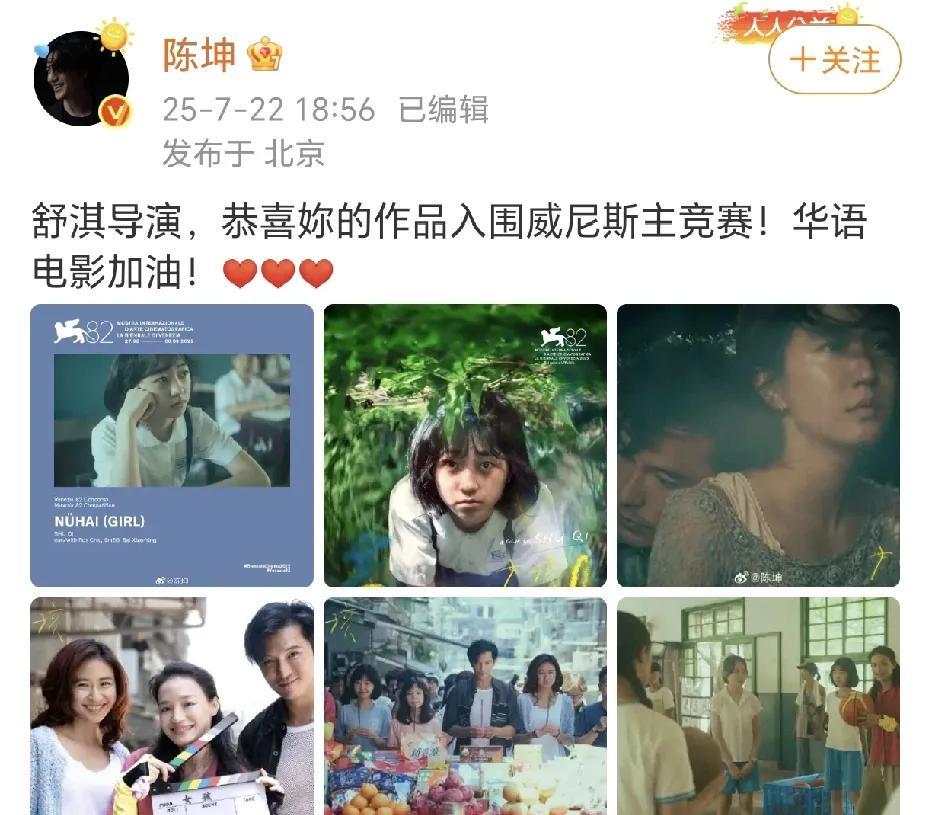This screenshot has width=932, height=815.
Task: Open Chen Kun's profile avatar
Action: pos(81,78)
